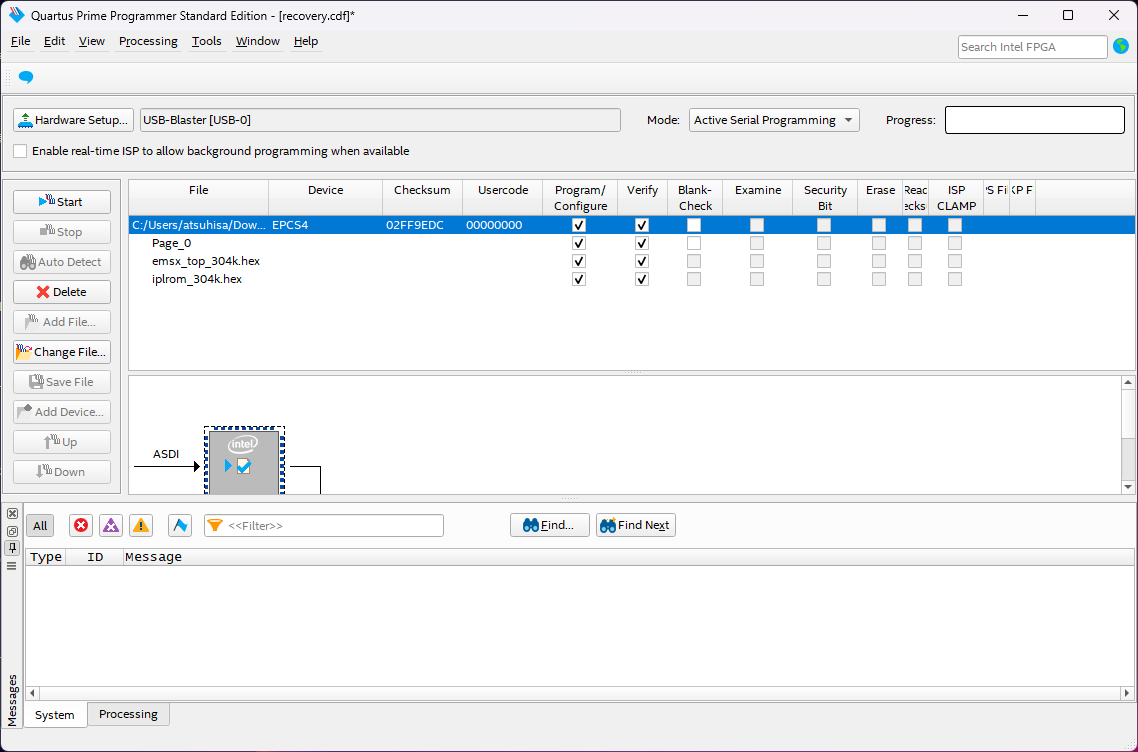Click Find Next button
This screenshot has width=1138, height=752.
pos(636,525)
